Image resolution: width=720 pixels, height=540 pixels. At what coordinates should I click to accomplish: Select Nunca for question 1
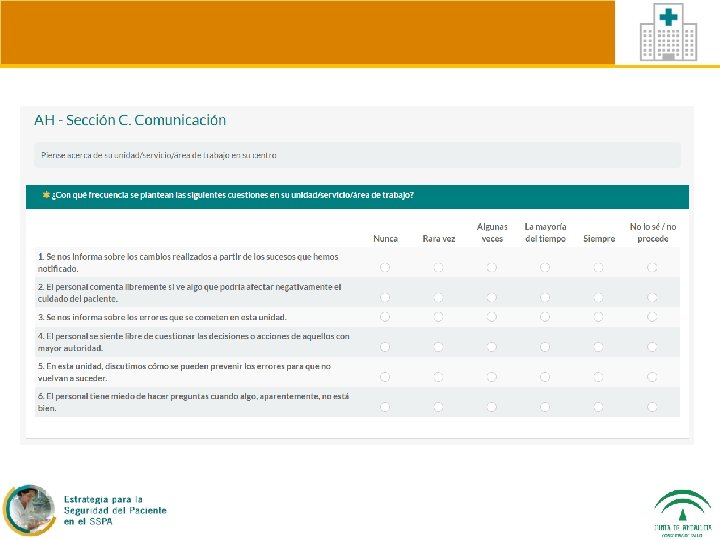click(x=385, y=267)
